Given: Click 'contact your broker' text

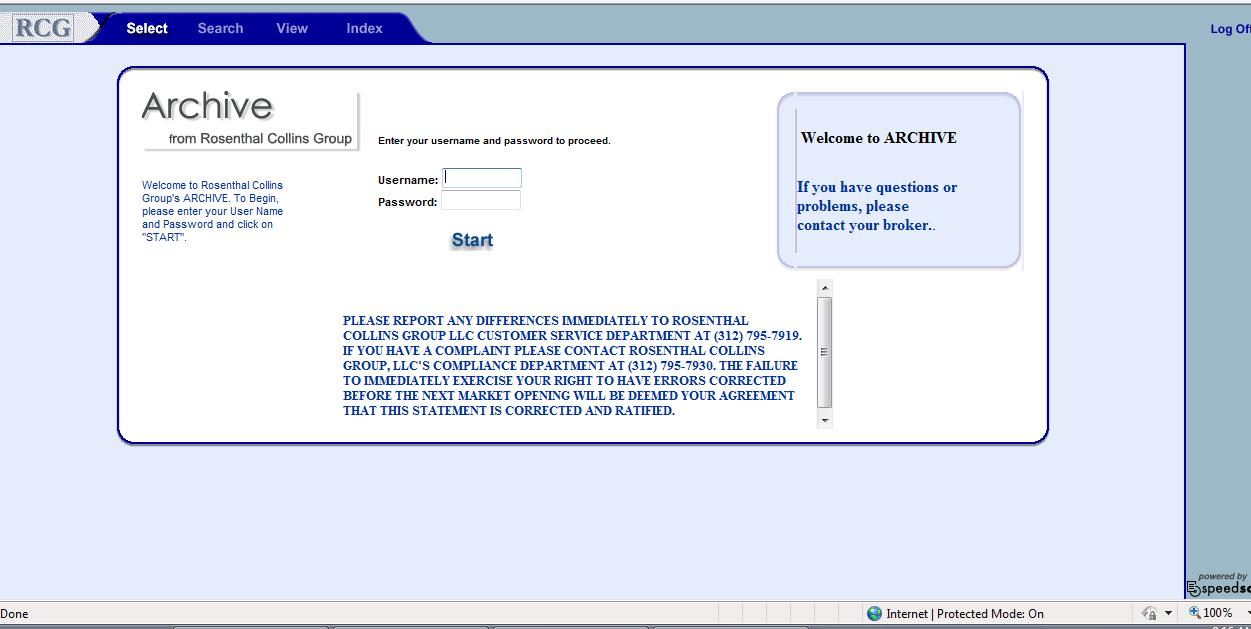Looking at the screenshot, I should click(x=864, y=225).
